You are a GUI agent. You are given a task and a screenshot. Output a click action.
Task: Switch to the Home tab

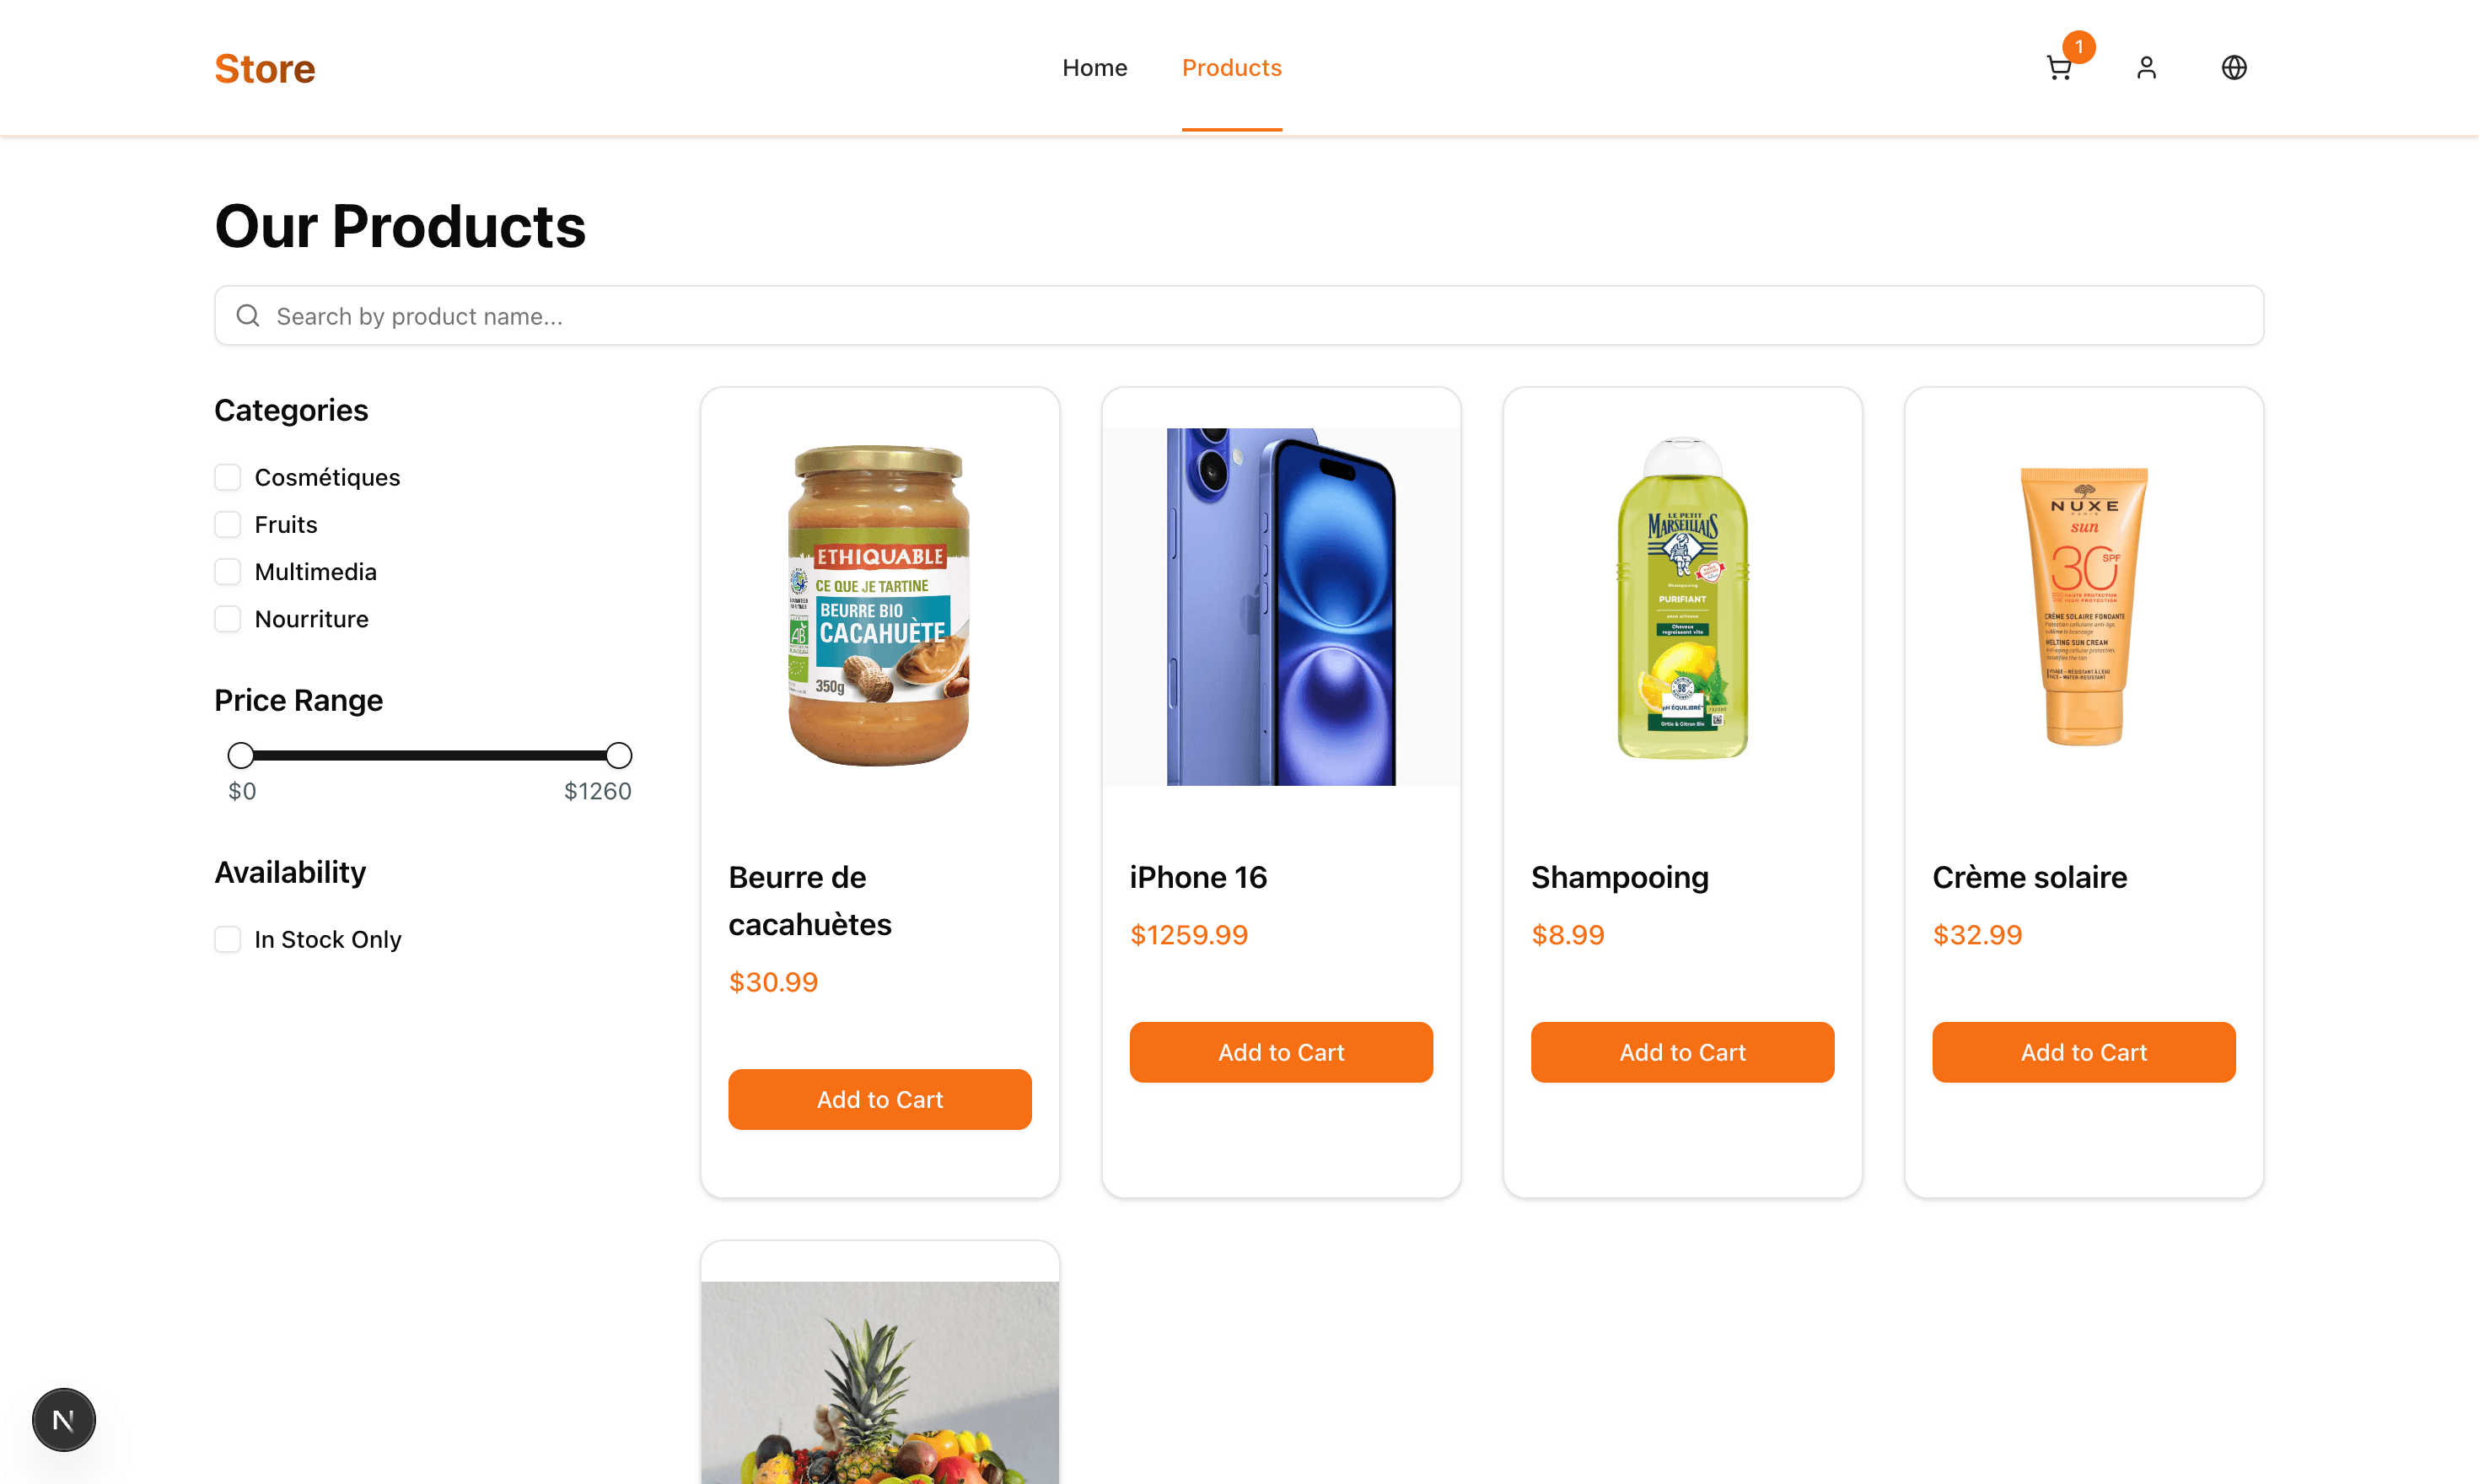tap(1095, 67)
